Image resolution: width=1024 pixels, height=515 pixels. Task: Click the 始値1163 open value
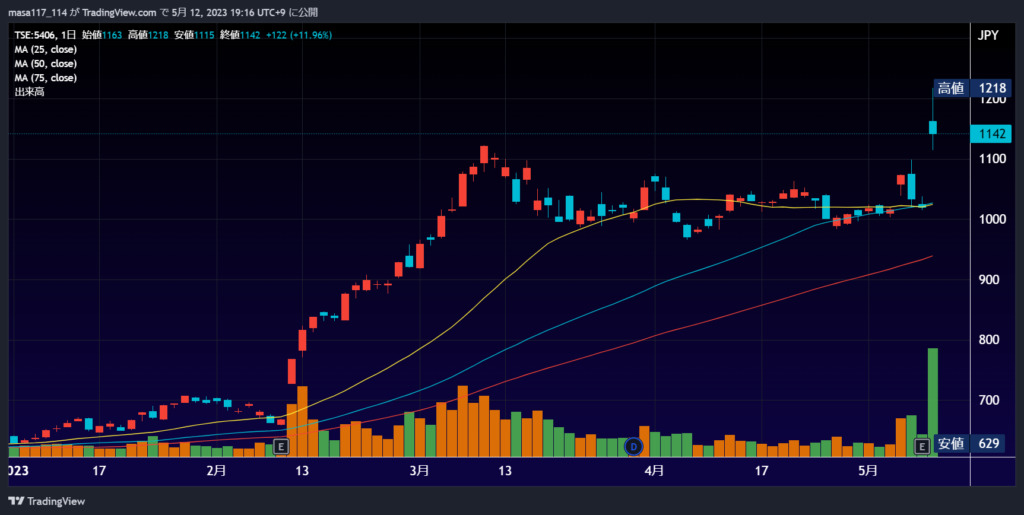point(102,35)
